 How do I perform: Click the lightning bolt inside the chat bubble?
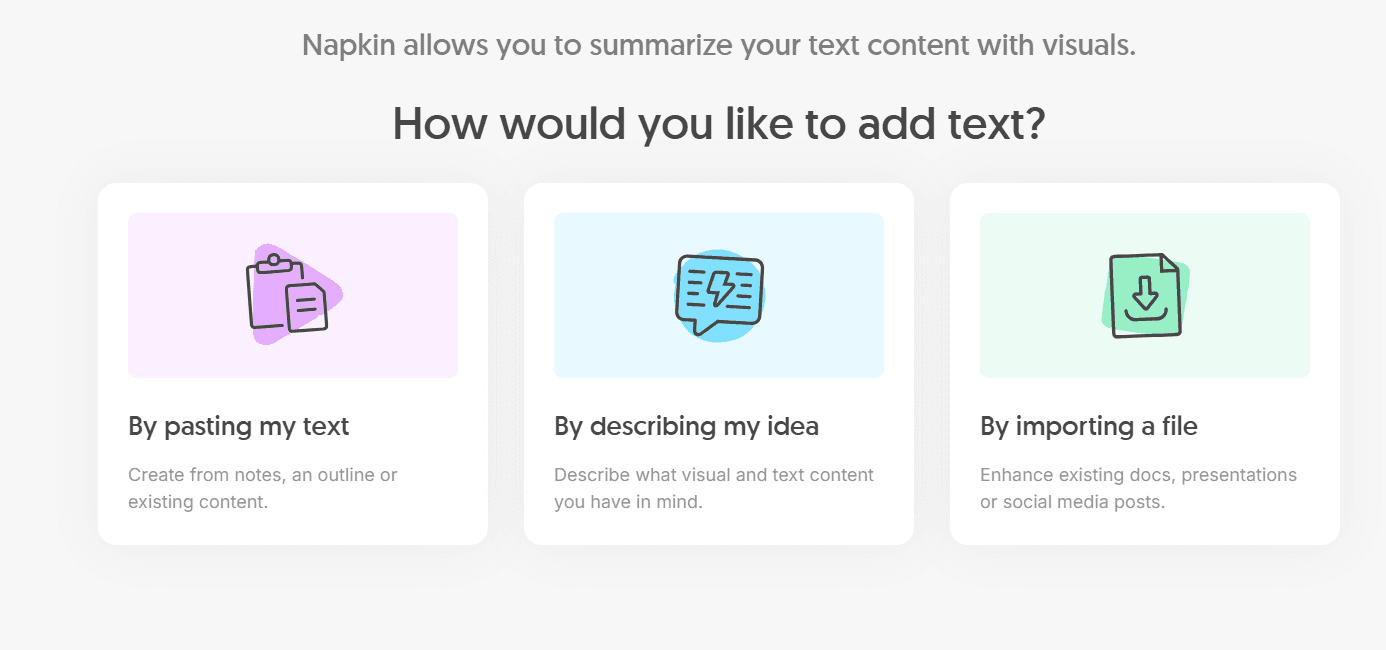[720, 290]
